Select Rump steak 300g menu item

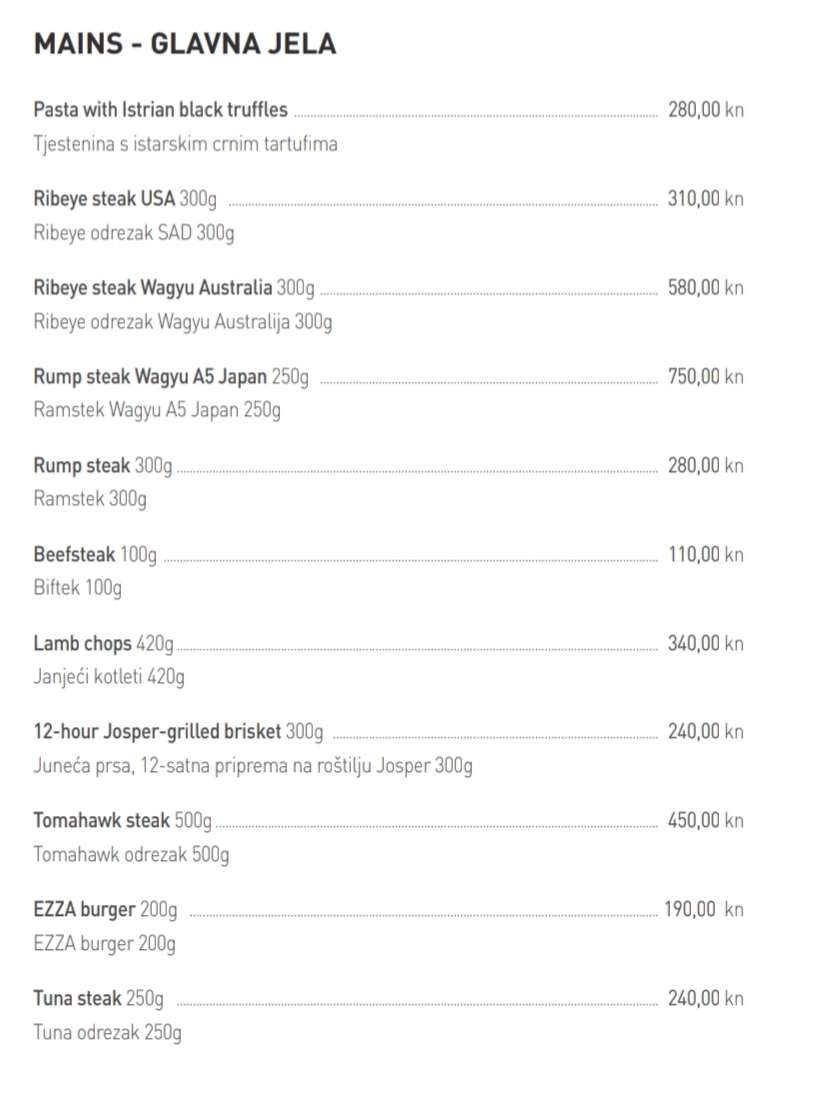point(103,466)
